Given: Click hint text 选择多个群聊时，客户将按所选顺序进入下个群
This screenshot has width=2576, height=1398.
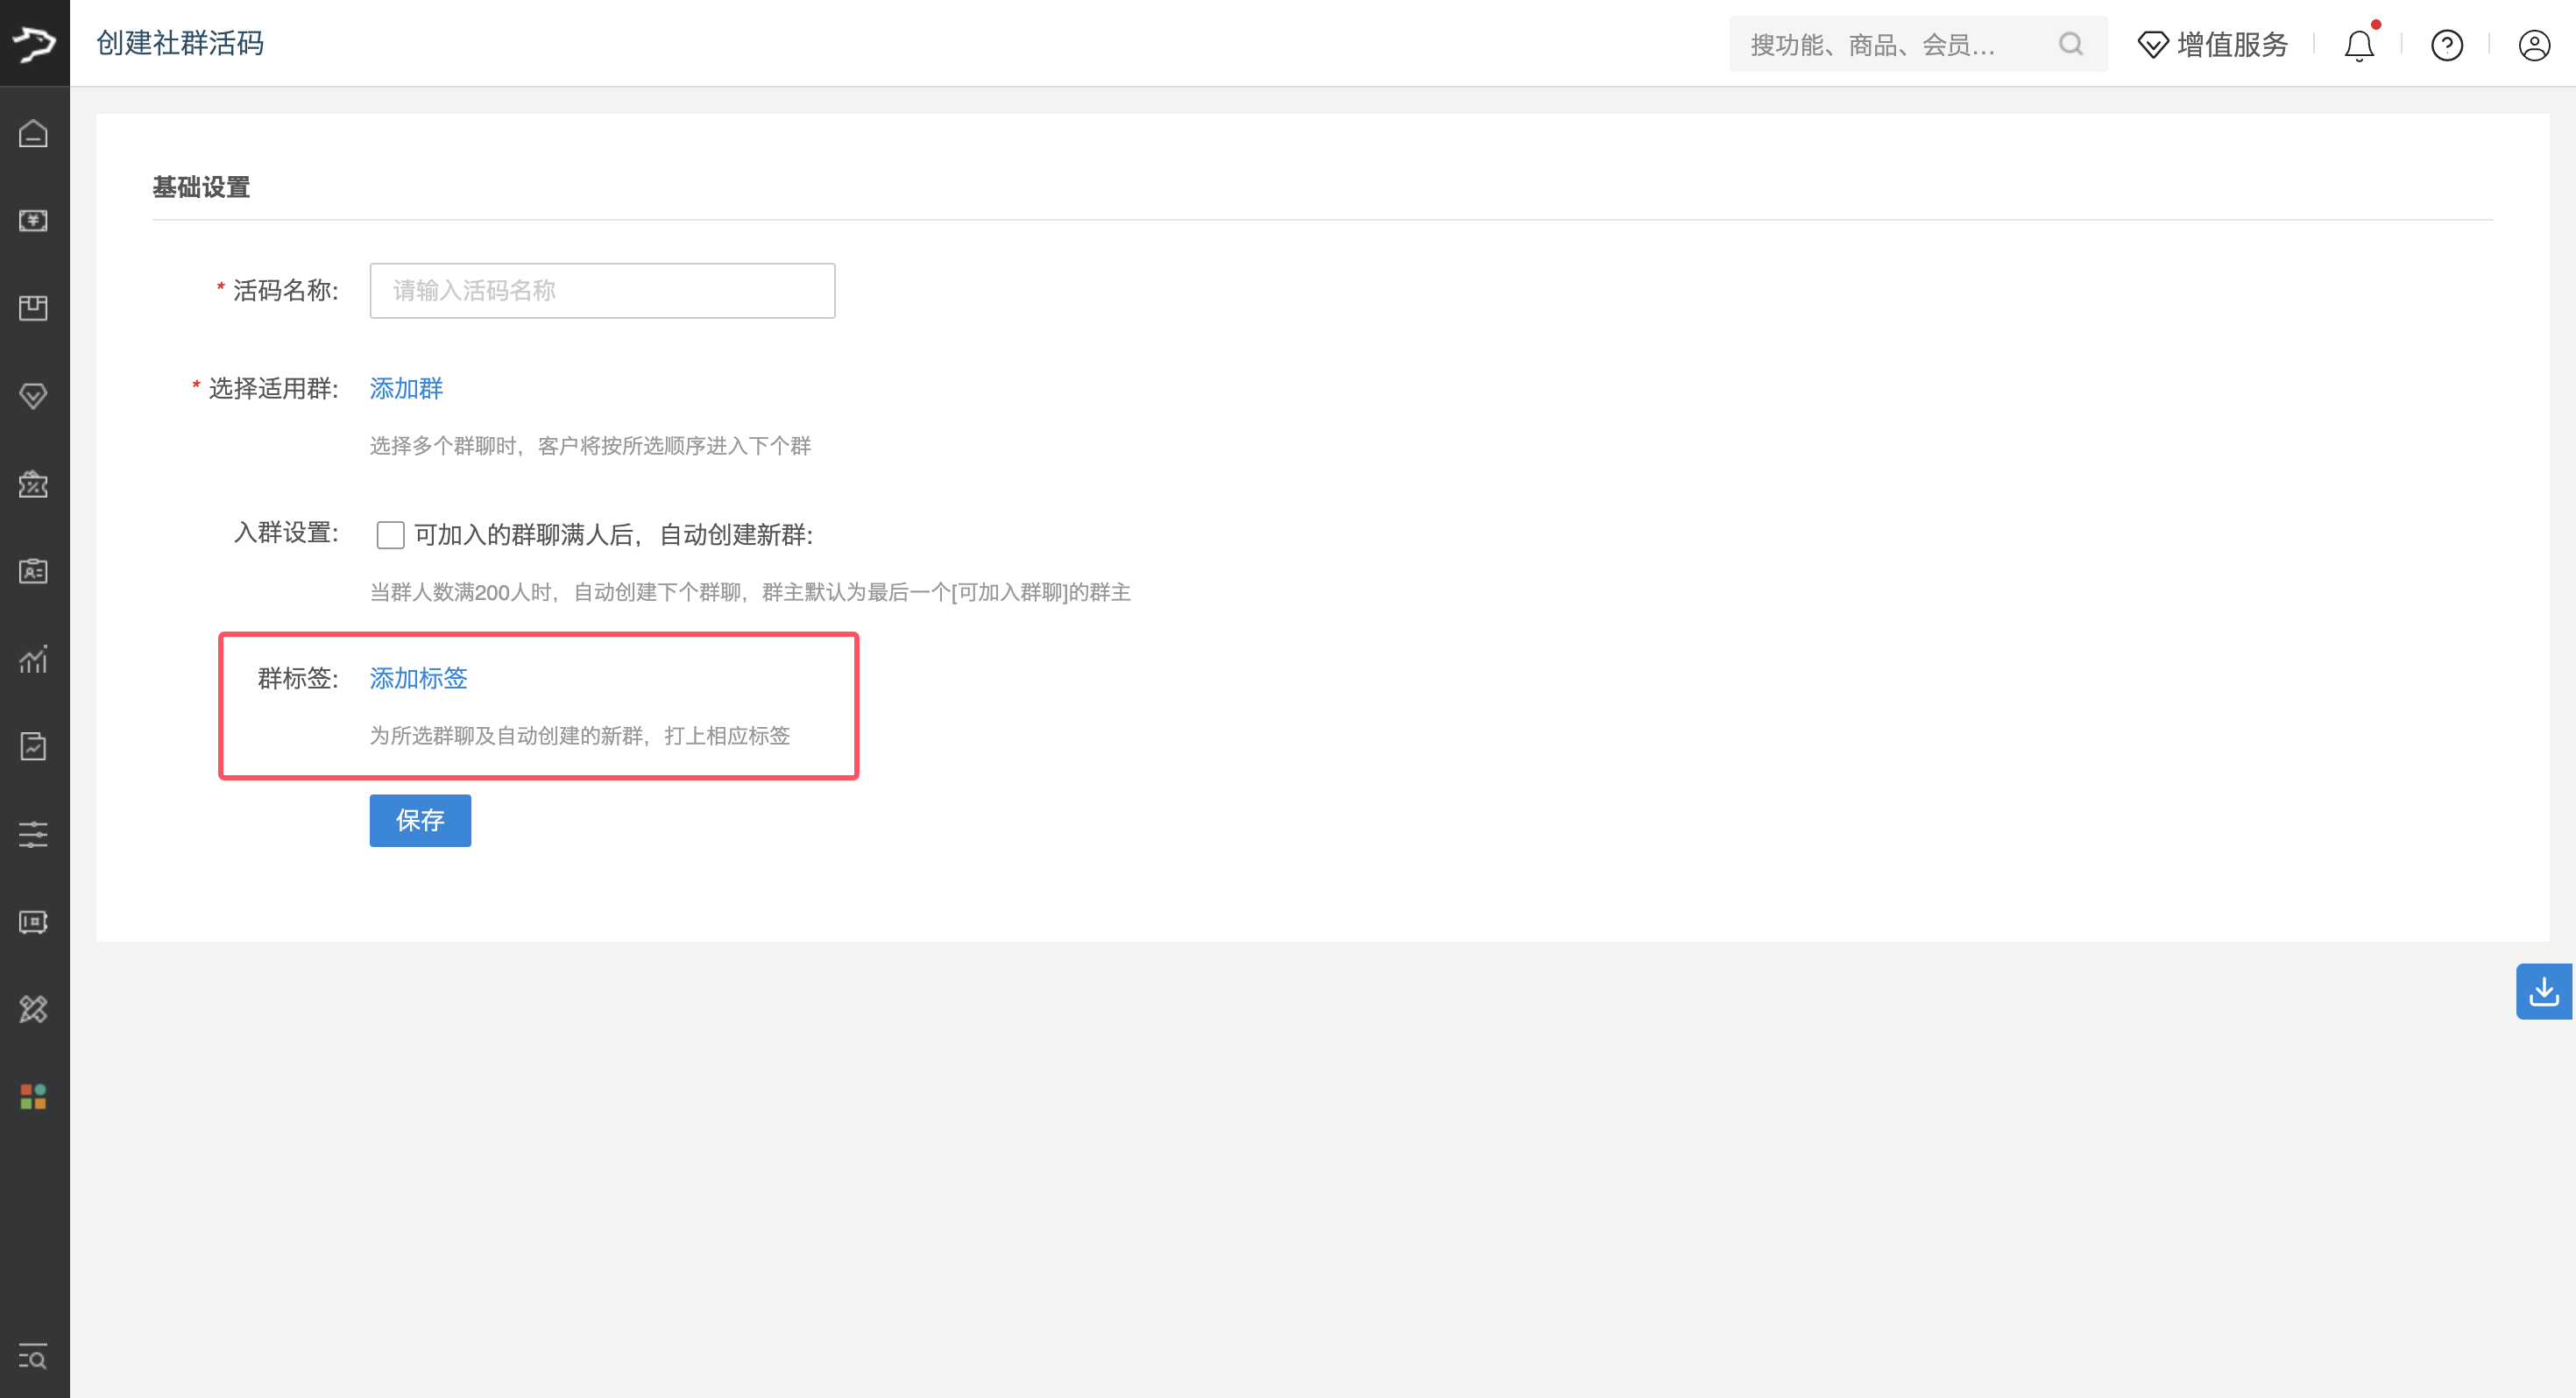Looking at the screenshot, I should coord(590,446).
